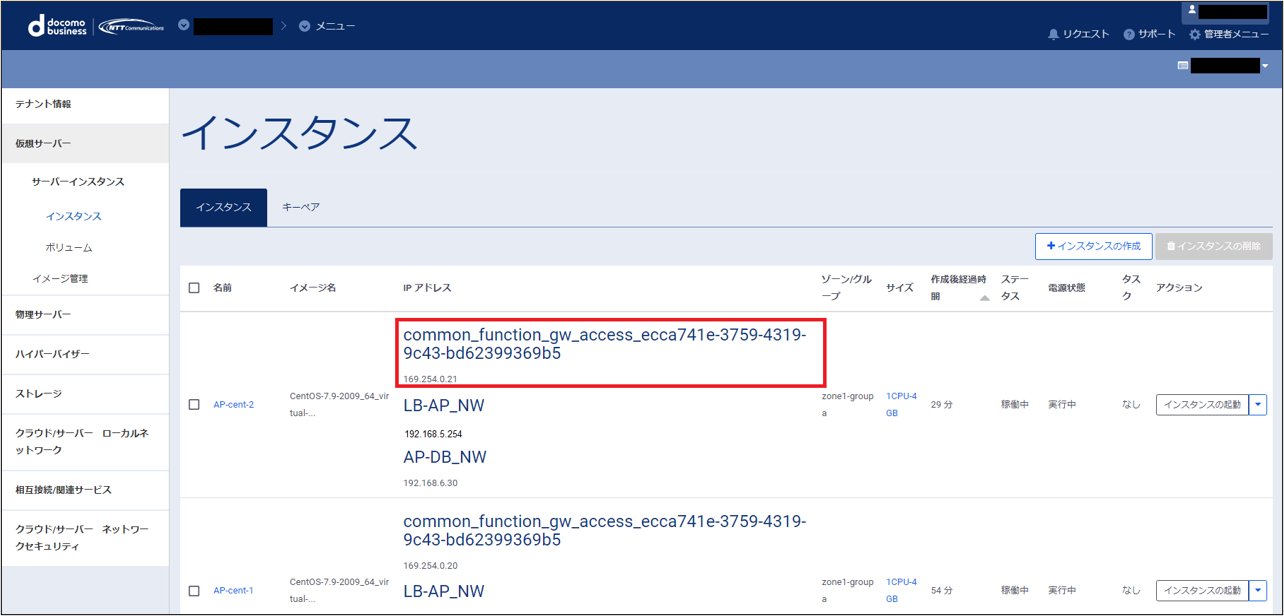The height and width of the screenshot is (616, 1284).
Task: Click the circular arrow icon before メニュー
Action: click(x=304, y=26)
